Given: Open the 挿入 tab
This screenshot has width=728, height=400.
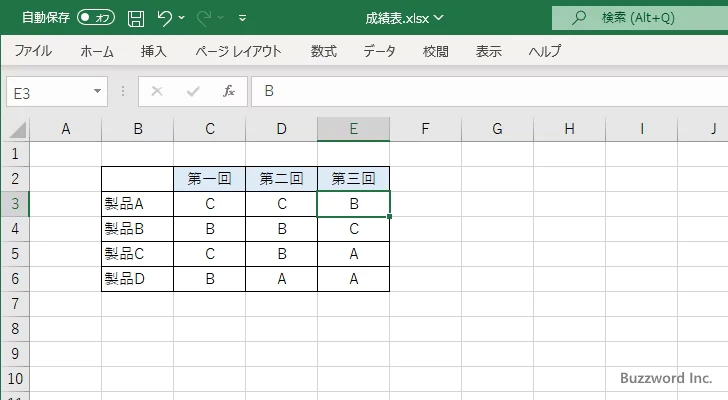Looking at the screenshot, I should [x=154, y=51].
